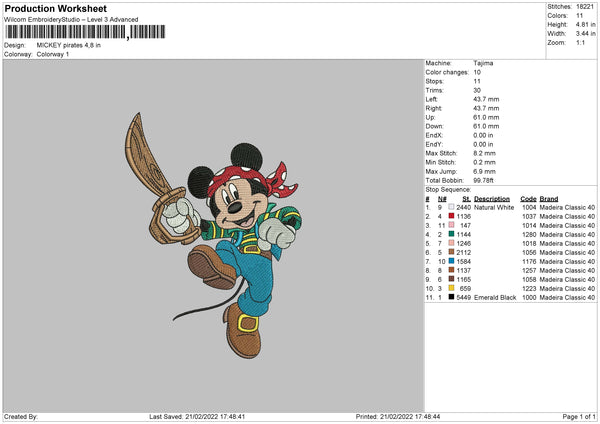Click the 'N#' column header

point(442,199)
